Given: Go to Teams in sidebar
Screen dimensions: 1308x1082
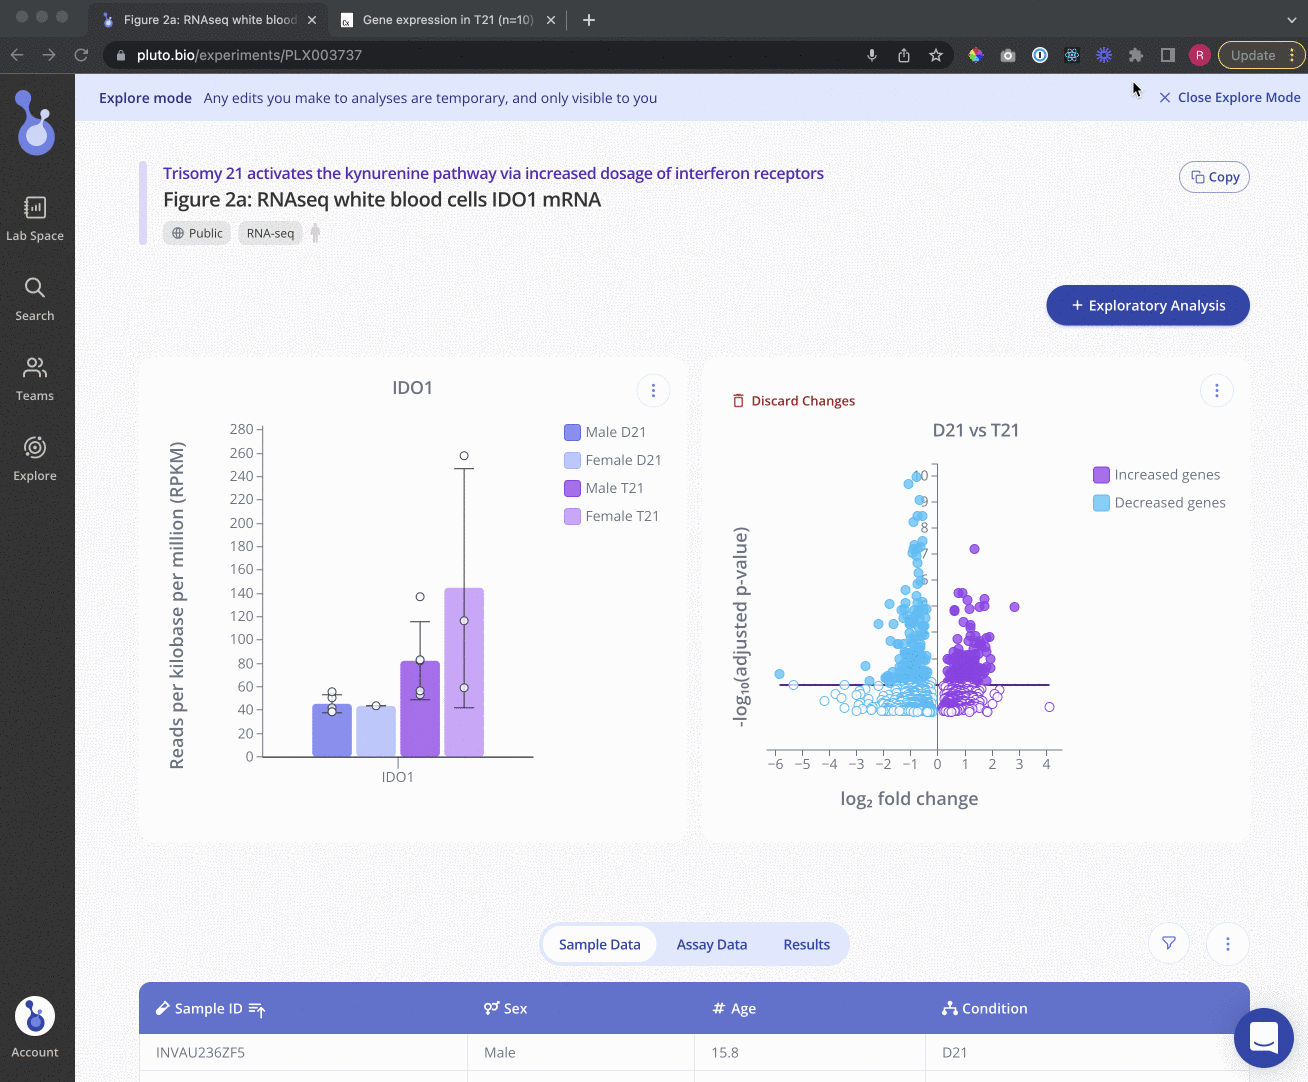Looking at the screenshot, I should pos(35,379).
